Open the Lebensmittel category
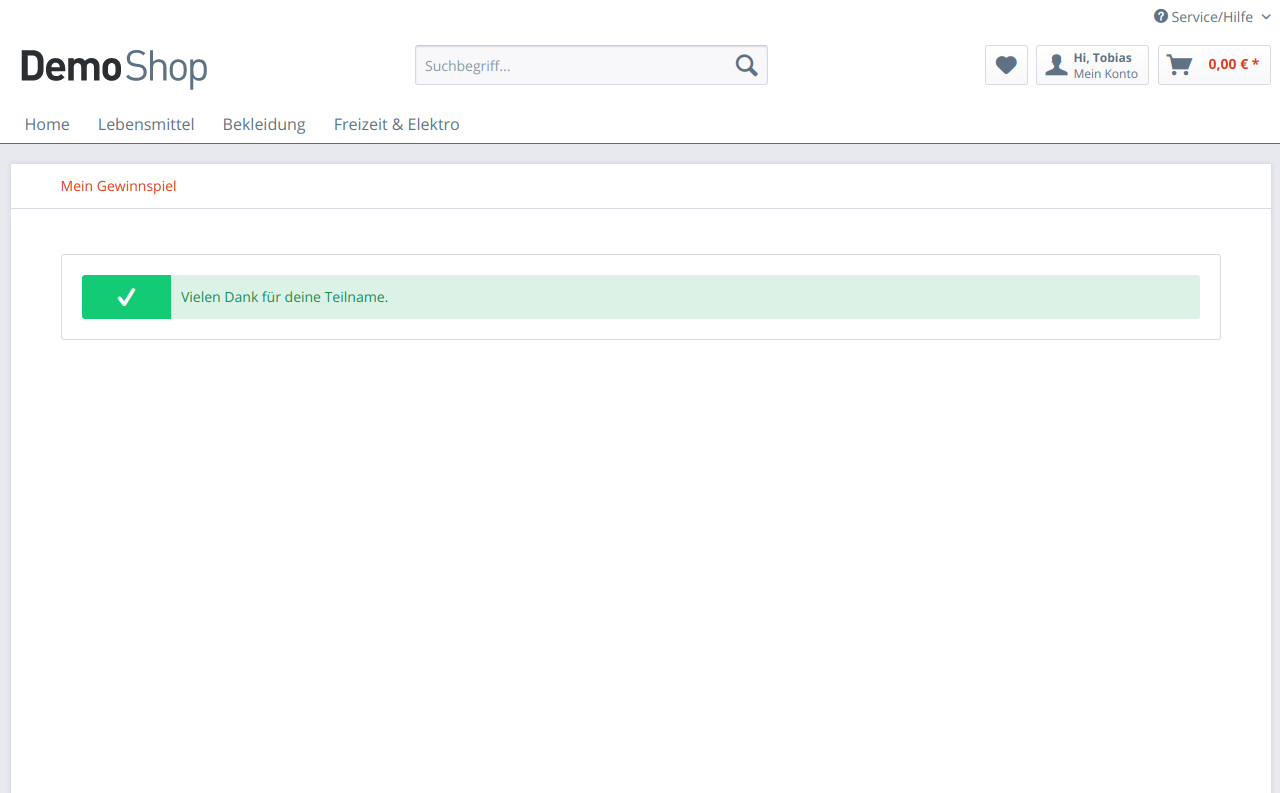 (146, 124)
